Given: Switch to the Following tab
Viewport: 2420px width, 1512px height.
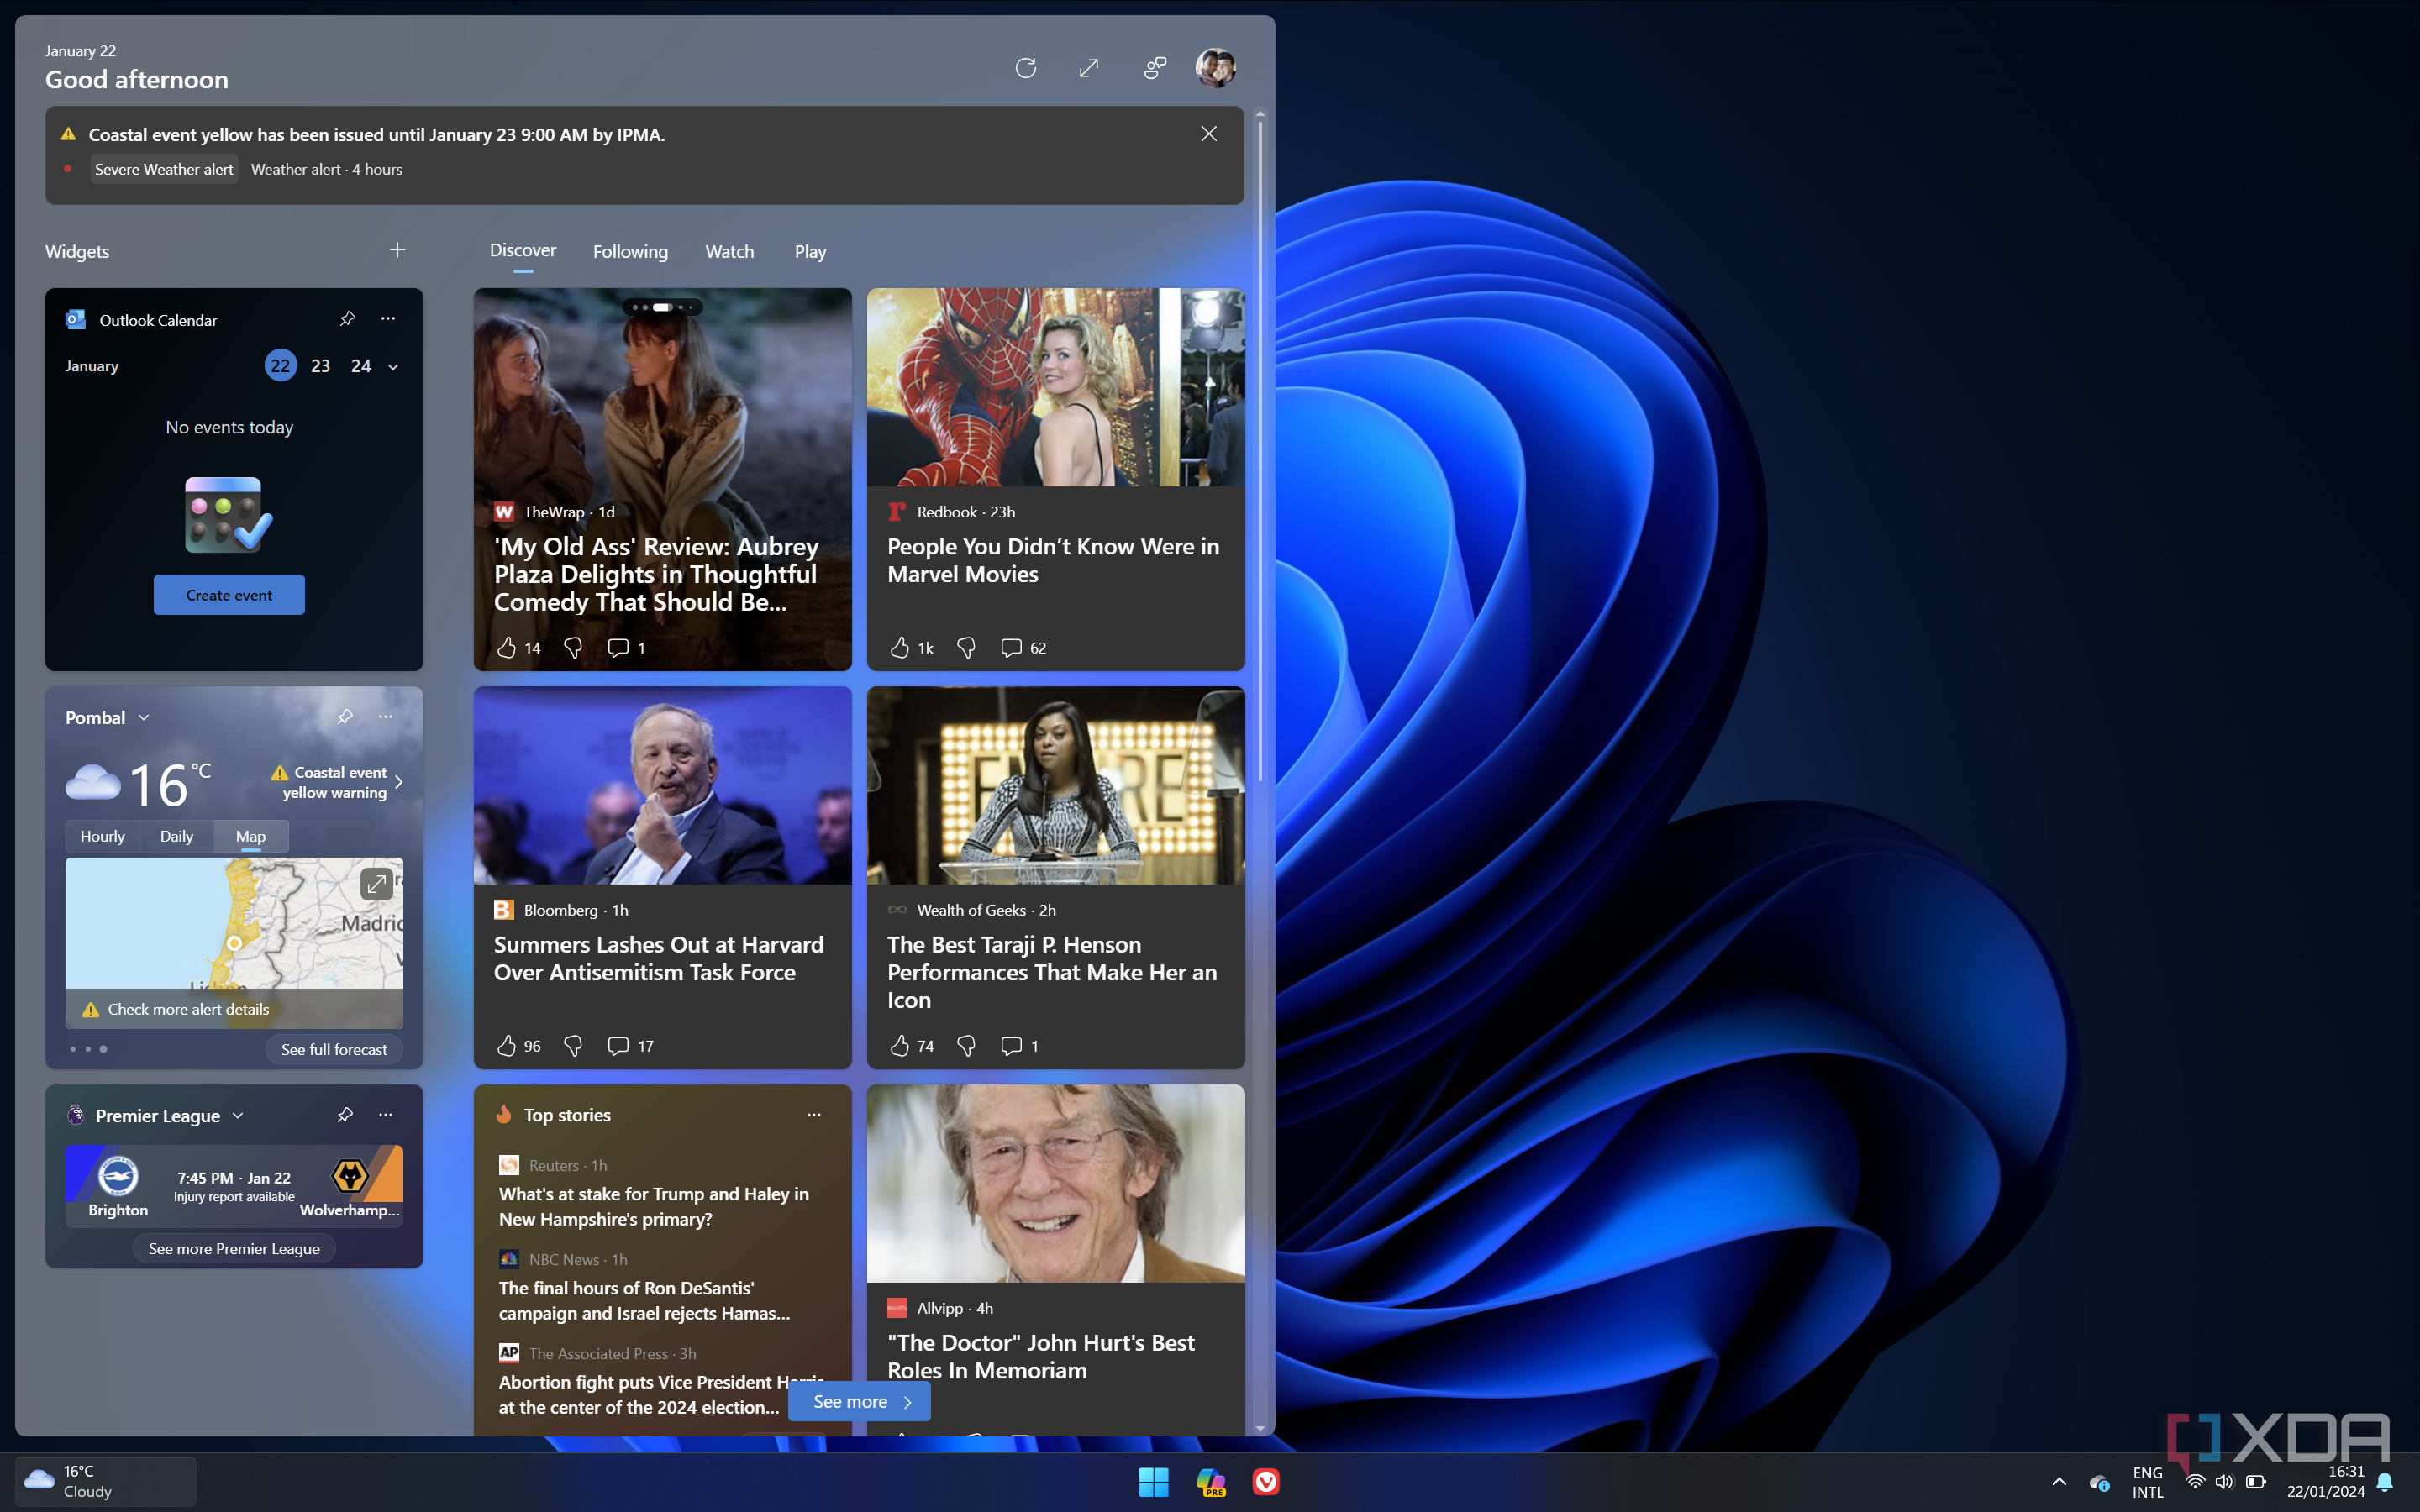Looking at the screenshot, I should (x=630, y=252).
